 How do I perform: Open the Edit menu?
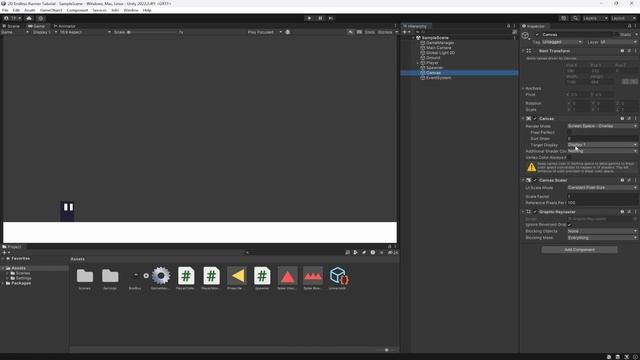coord(16,10)
